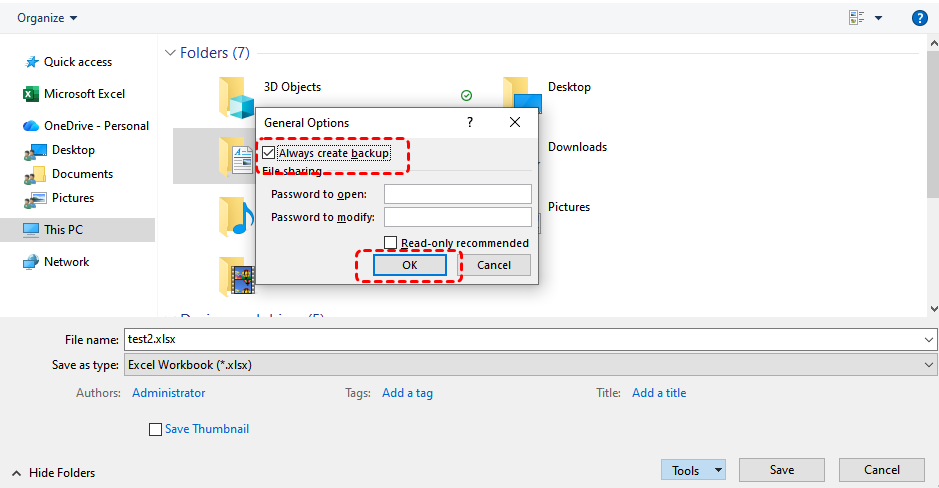Enable Read-only recommended checkbox

coord(392,243)
